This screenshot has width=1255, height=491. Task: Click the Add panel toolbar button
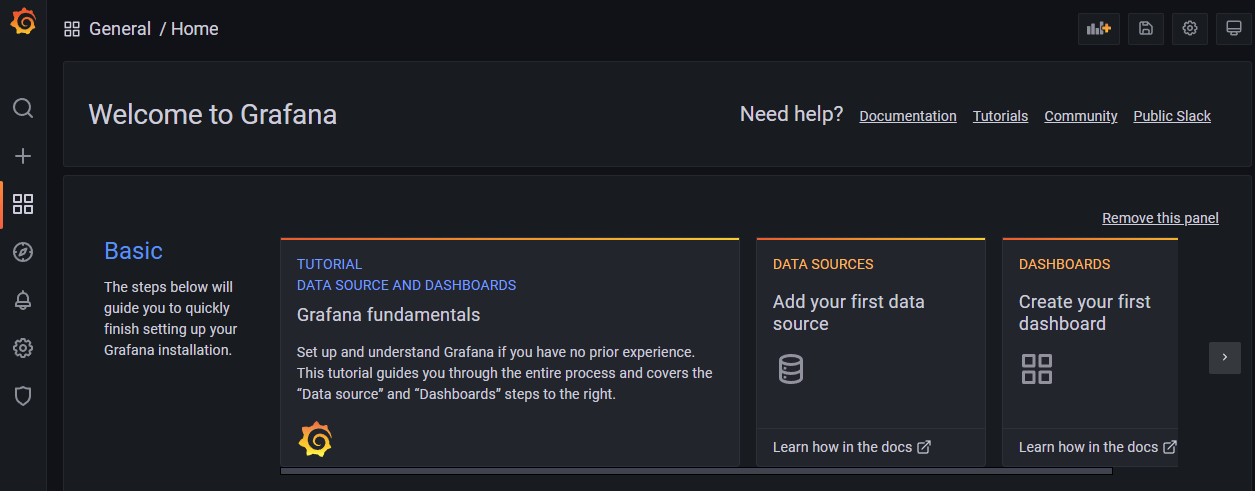1099,29
